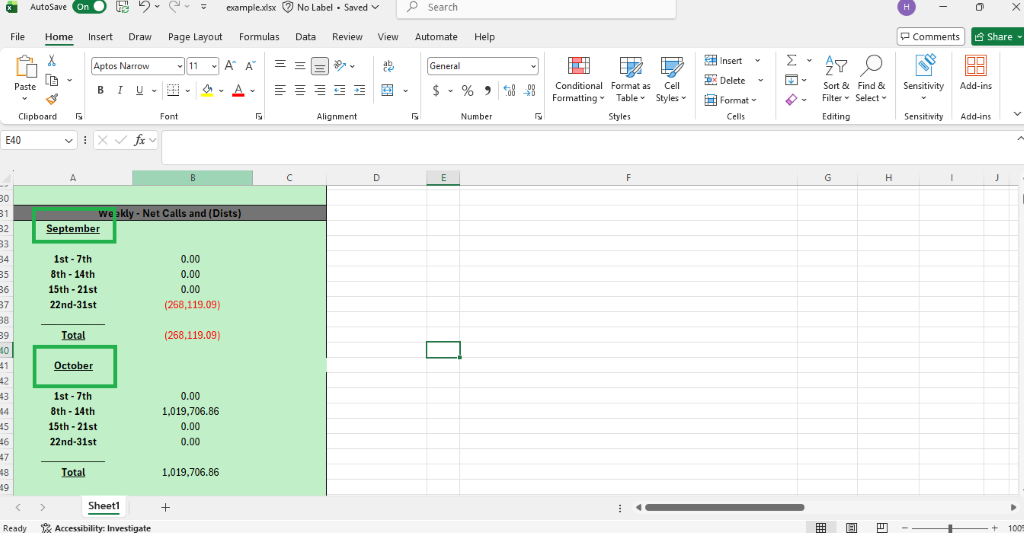Switch to the Draw tab
1024x533 pixels.
(x=140, y=37)
